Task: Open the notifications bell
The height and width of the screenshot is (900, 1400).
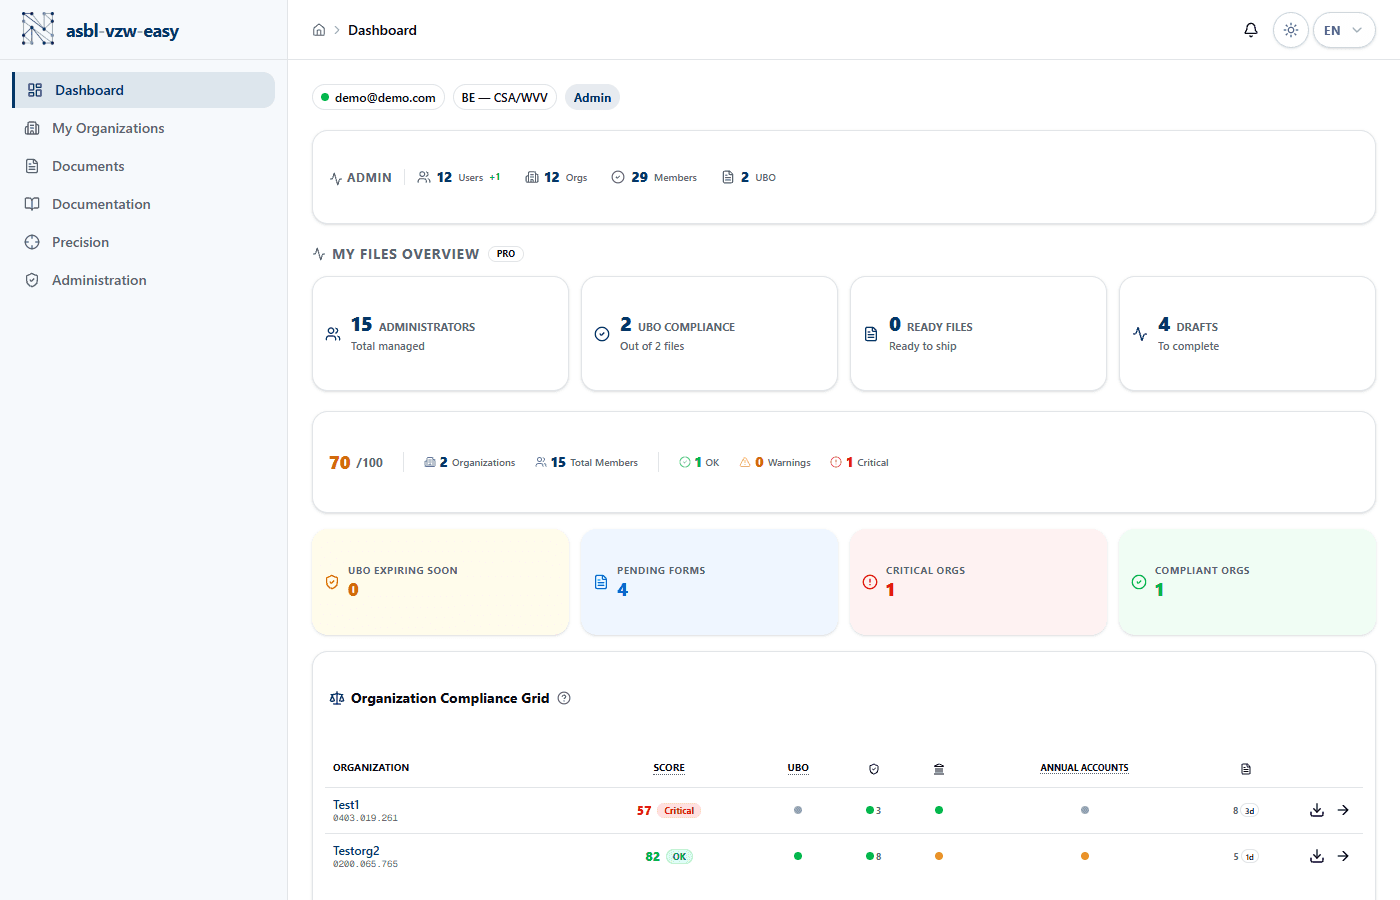Action: [x=1251, y=30]
